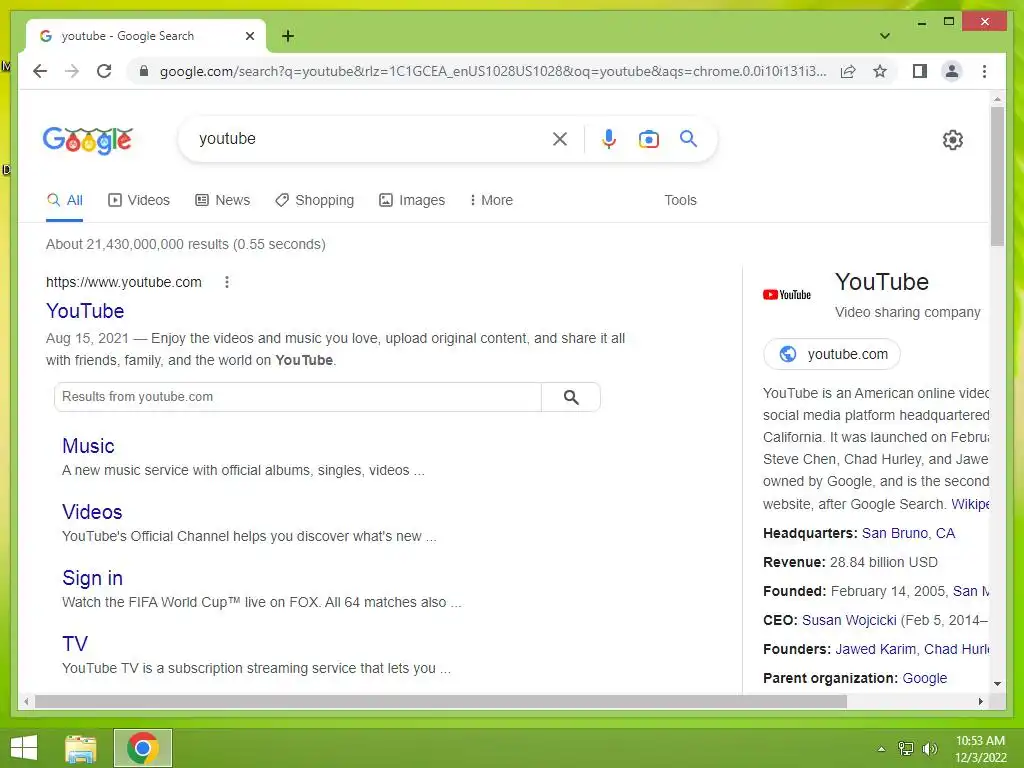Open the search Tools options
The image size is (1024, 768).
point(680,200)
